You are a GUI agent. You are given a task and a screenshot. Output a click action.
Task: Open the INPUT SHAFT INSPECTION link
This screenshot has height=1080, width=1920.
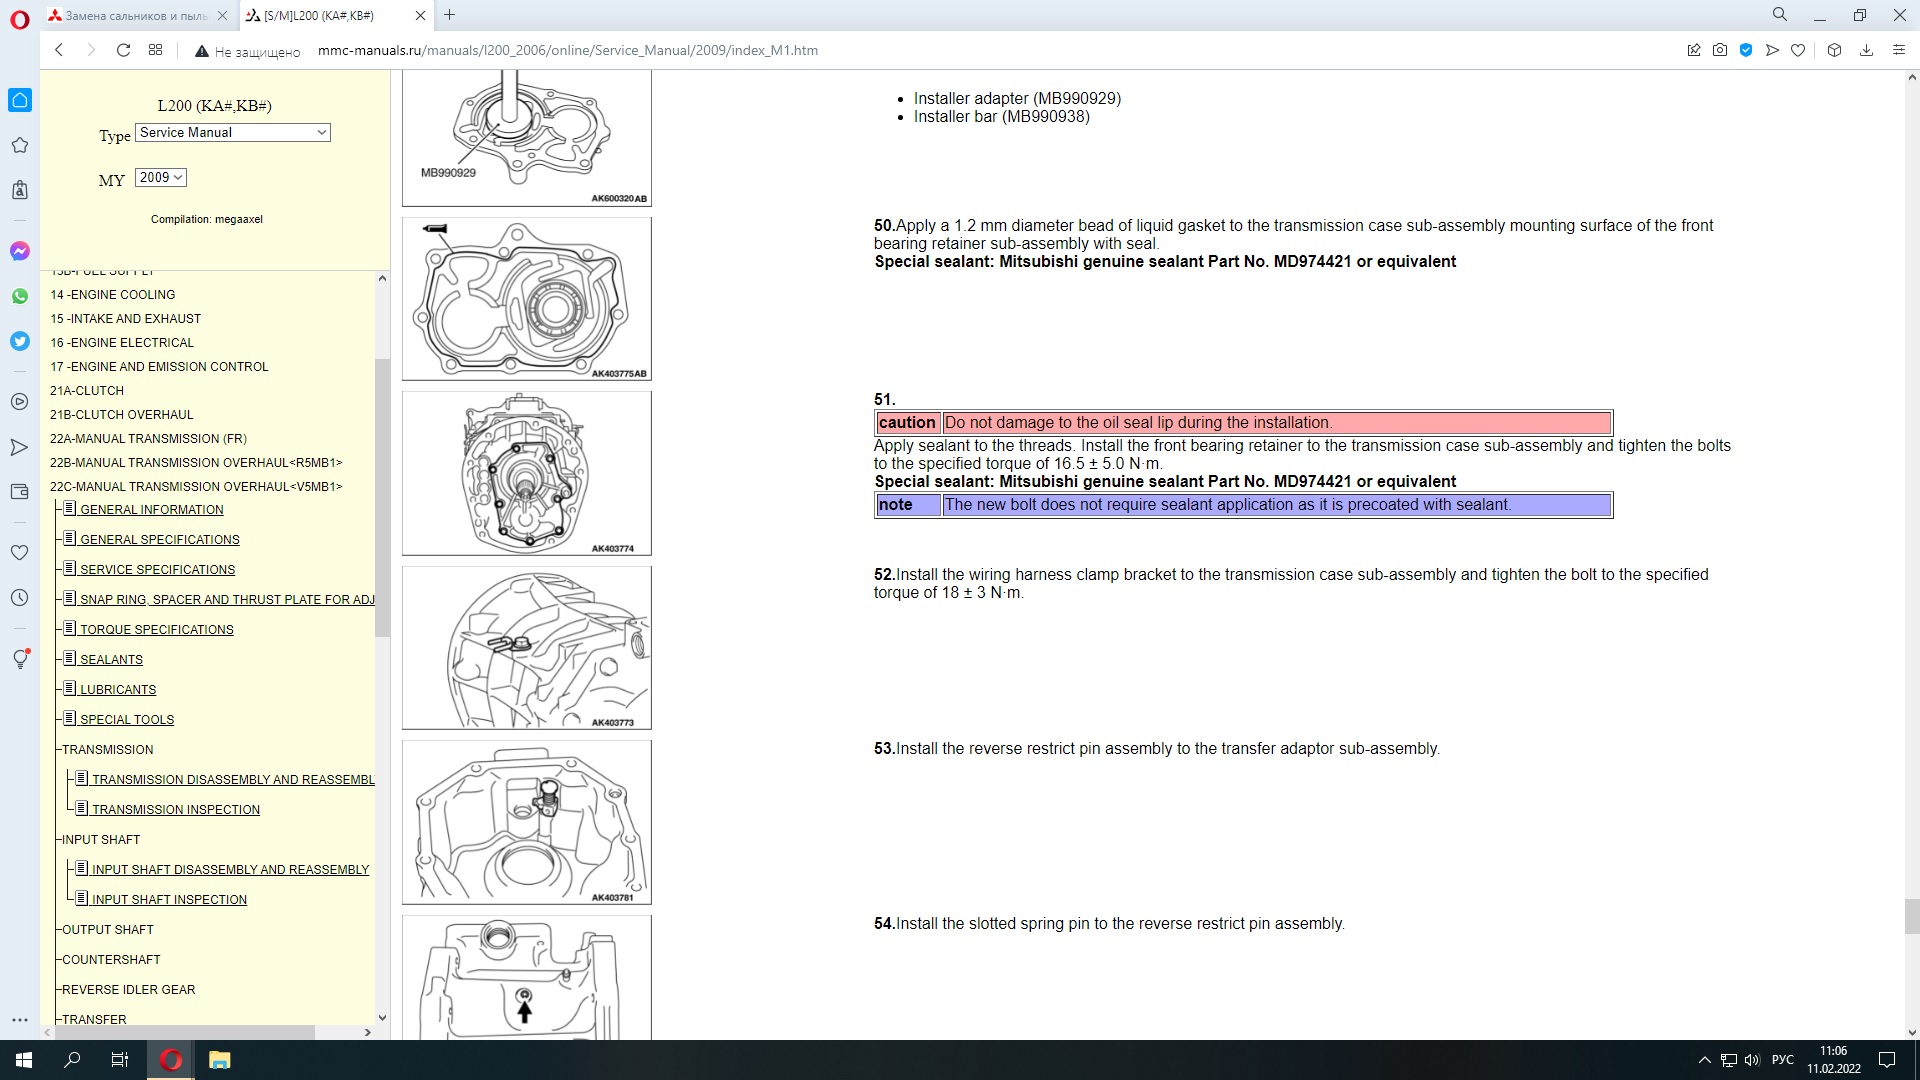point(169,900)
